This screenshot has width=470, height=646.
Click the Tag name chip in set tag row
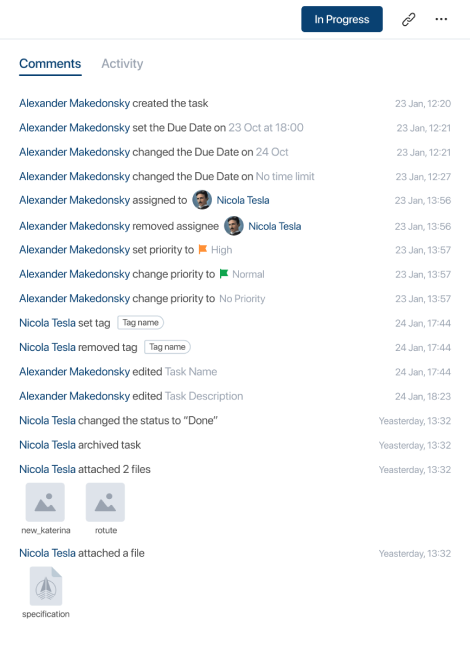tap(140, 323)
